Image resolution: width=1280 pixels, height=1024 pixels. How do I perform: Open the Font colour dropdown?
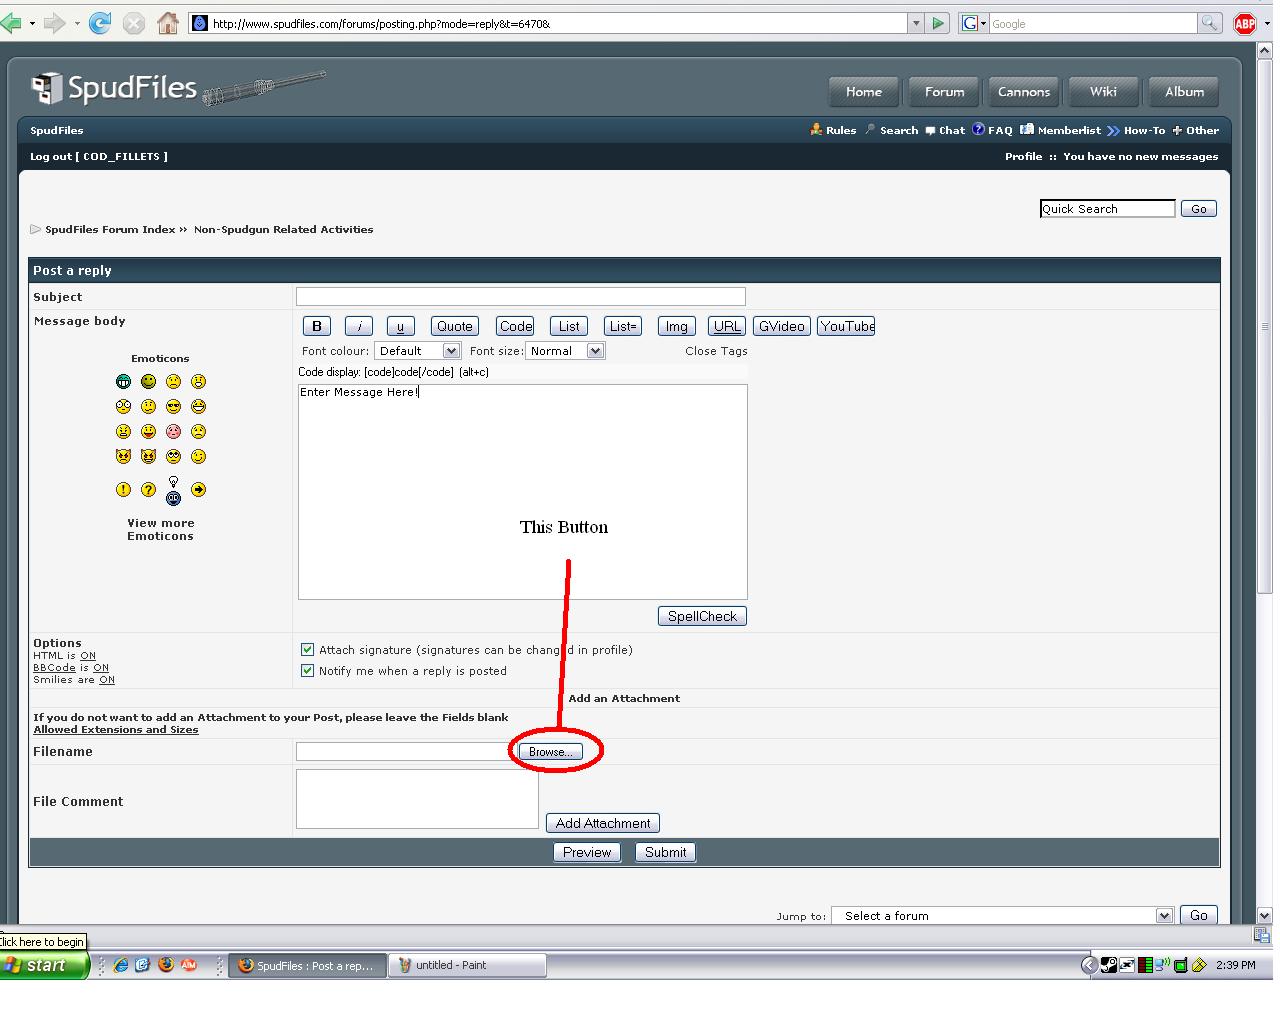point(417,351)
